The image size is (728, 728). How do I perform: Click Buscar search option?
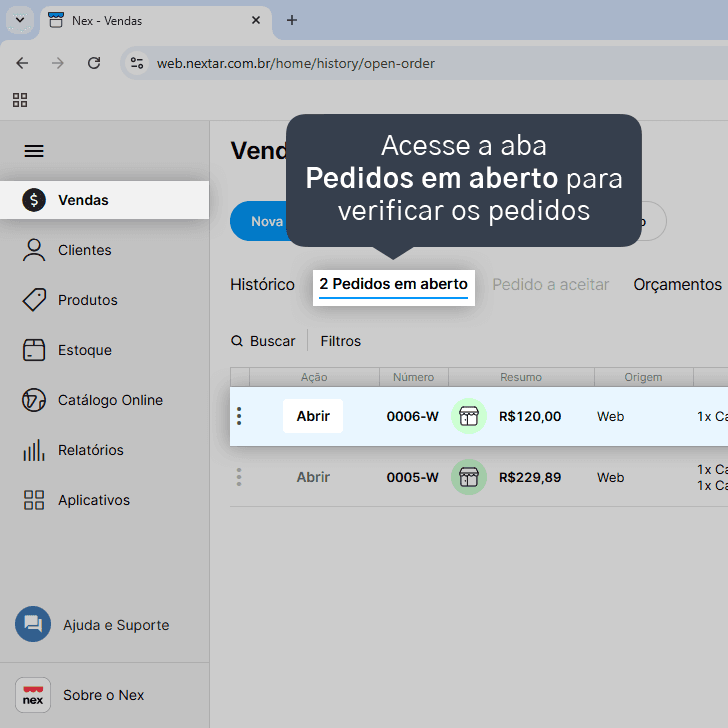[263, 341]
